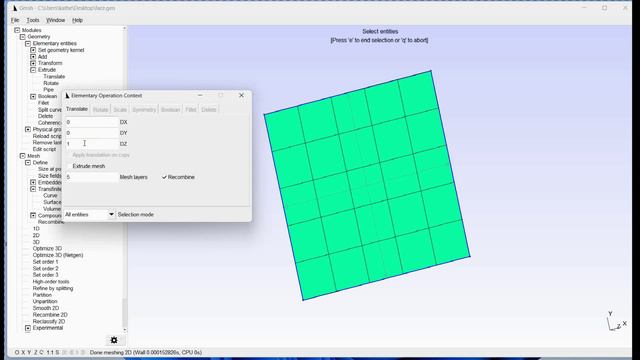
Task: Click the Reclassify 2D item
Action: coord(49,321)
